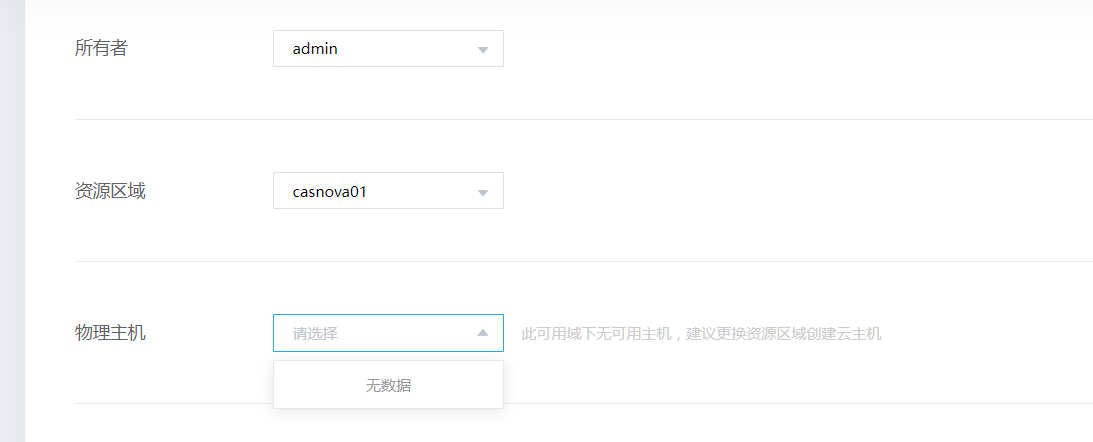Click blank area right of admin dropdown
Screen dimensions: 1093x442
point(750,49)
